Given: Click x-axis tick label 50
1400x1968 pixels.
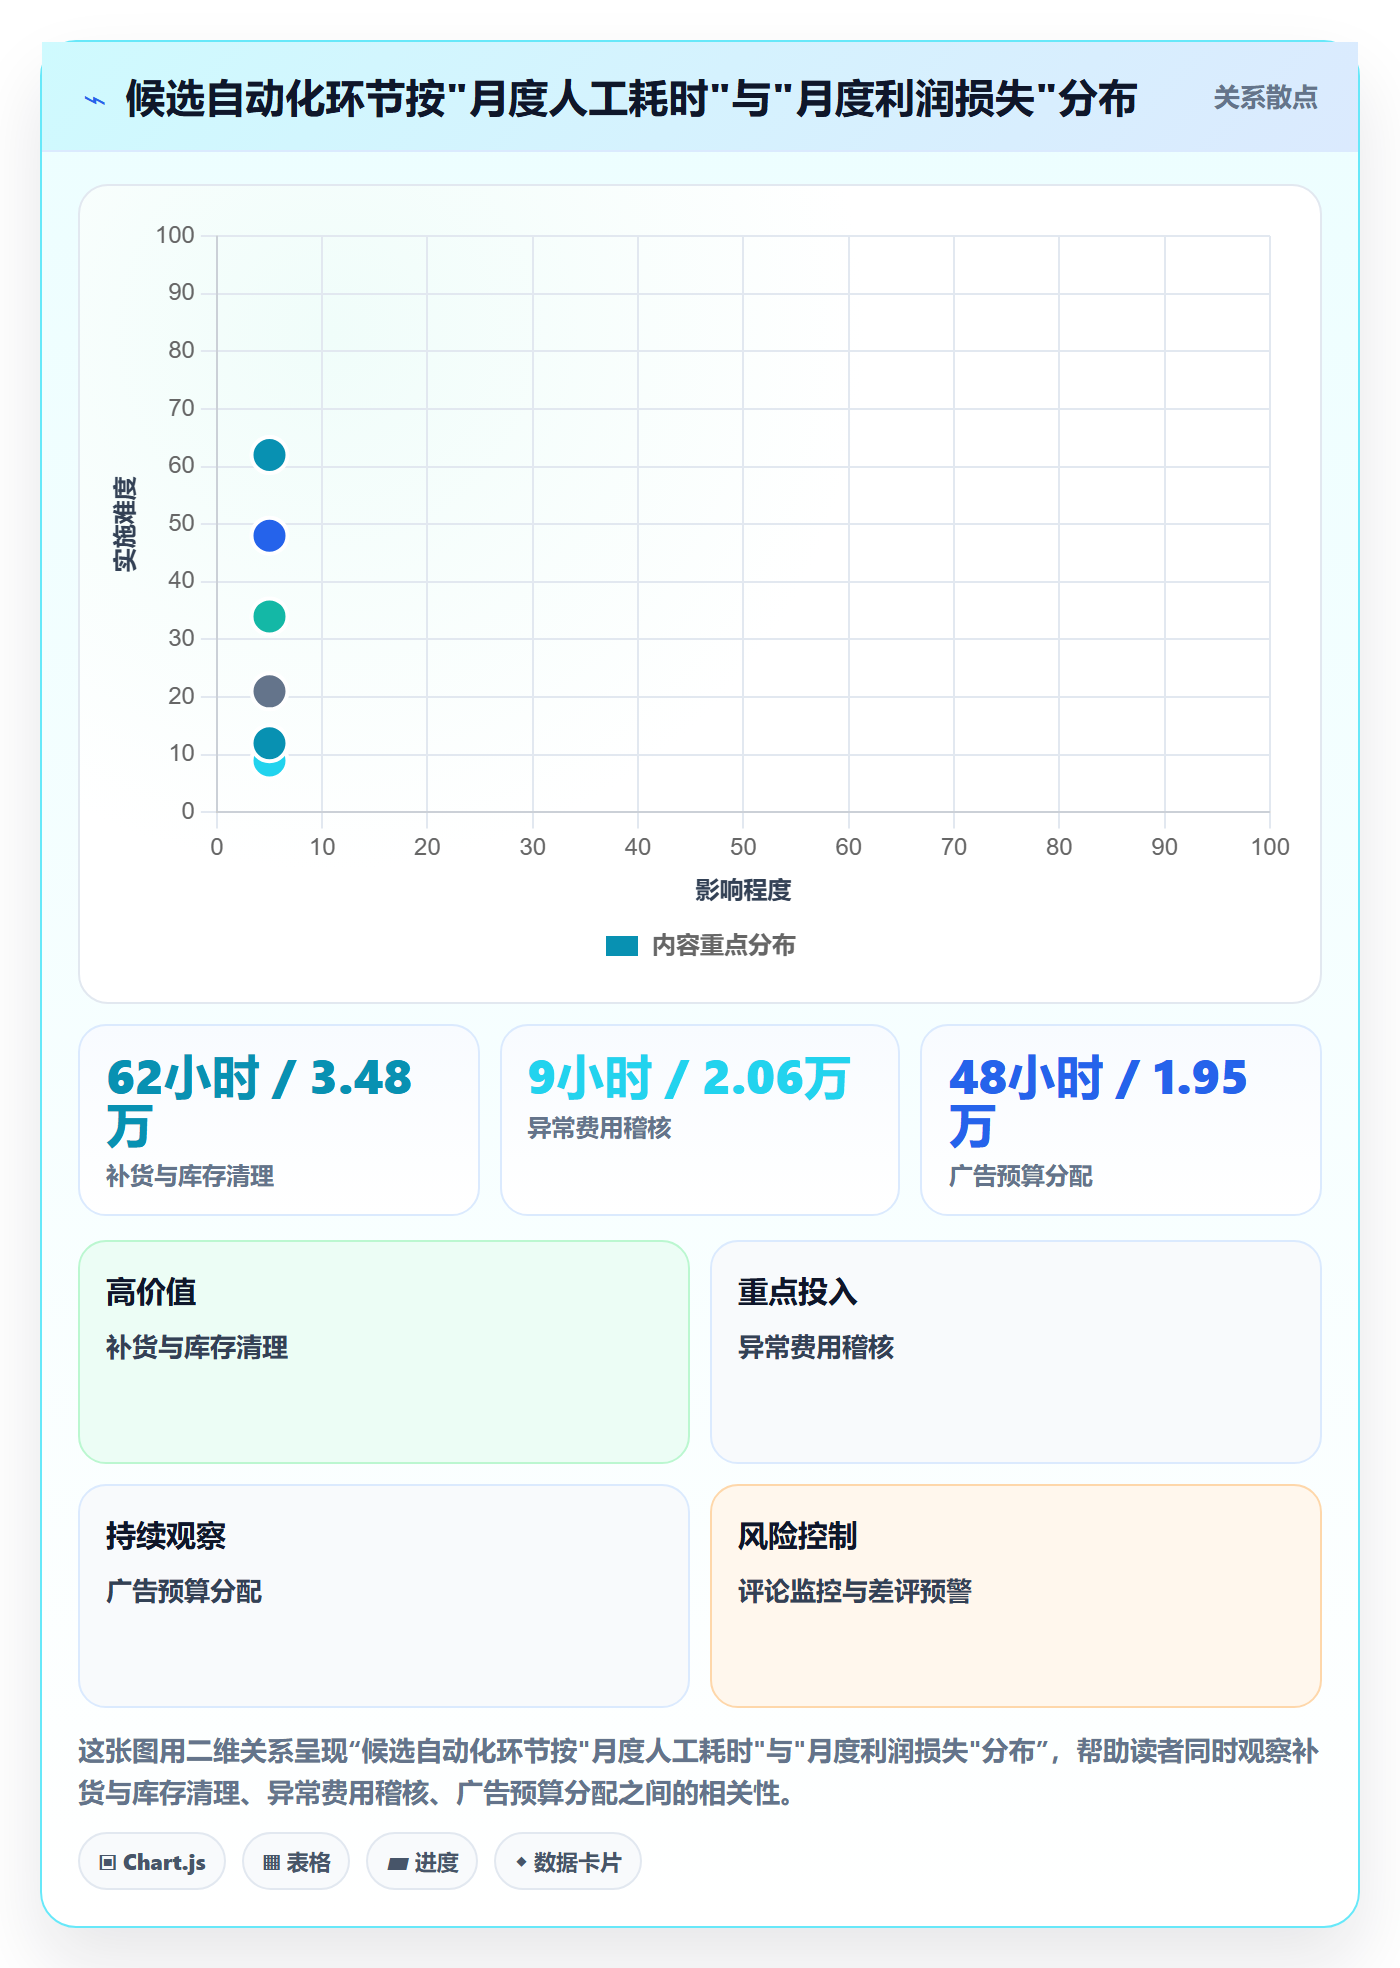Looking at the screenshot, I should (743, 847).
